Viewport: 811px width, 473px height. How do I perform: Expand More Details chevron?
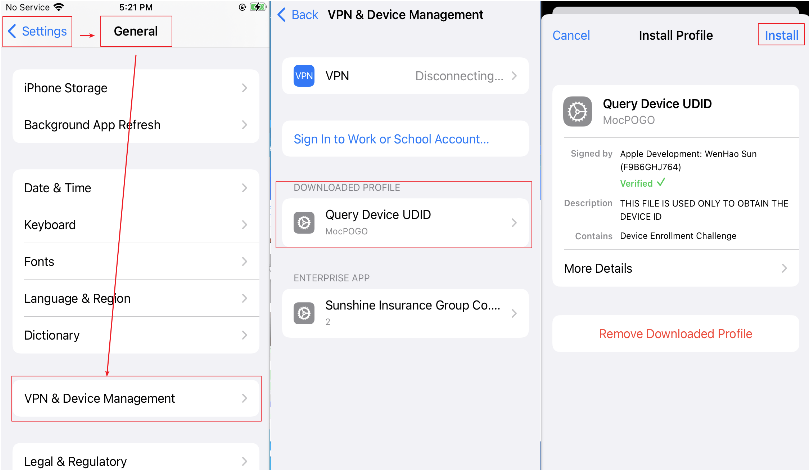(784, 269)
